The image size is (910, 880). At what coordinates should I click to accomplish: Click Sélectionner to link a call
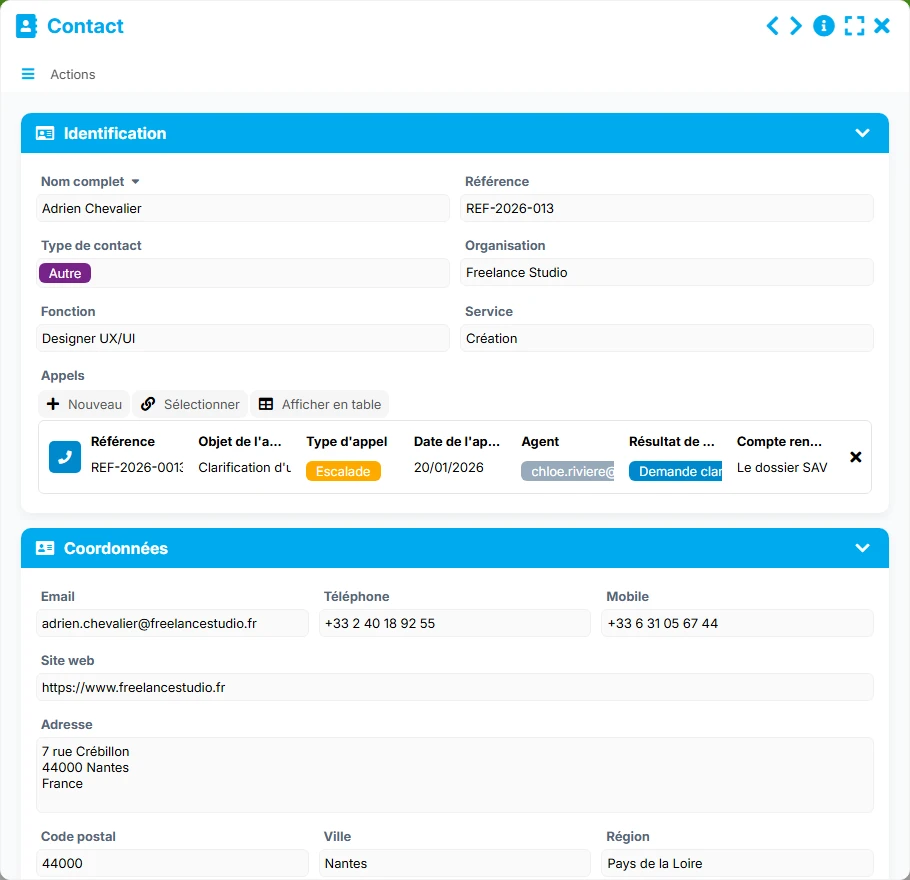pyautogui.click(x=190, y=404)
